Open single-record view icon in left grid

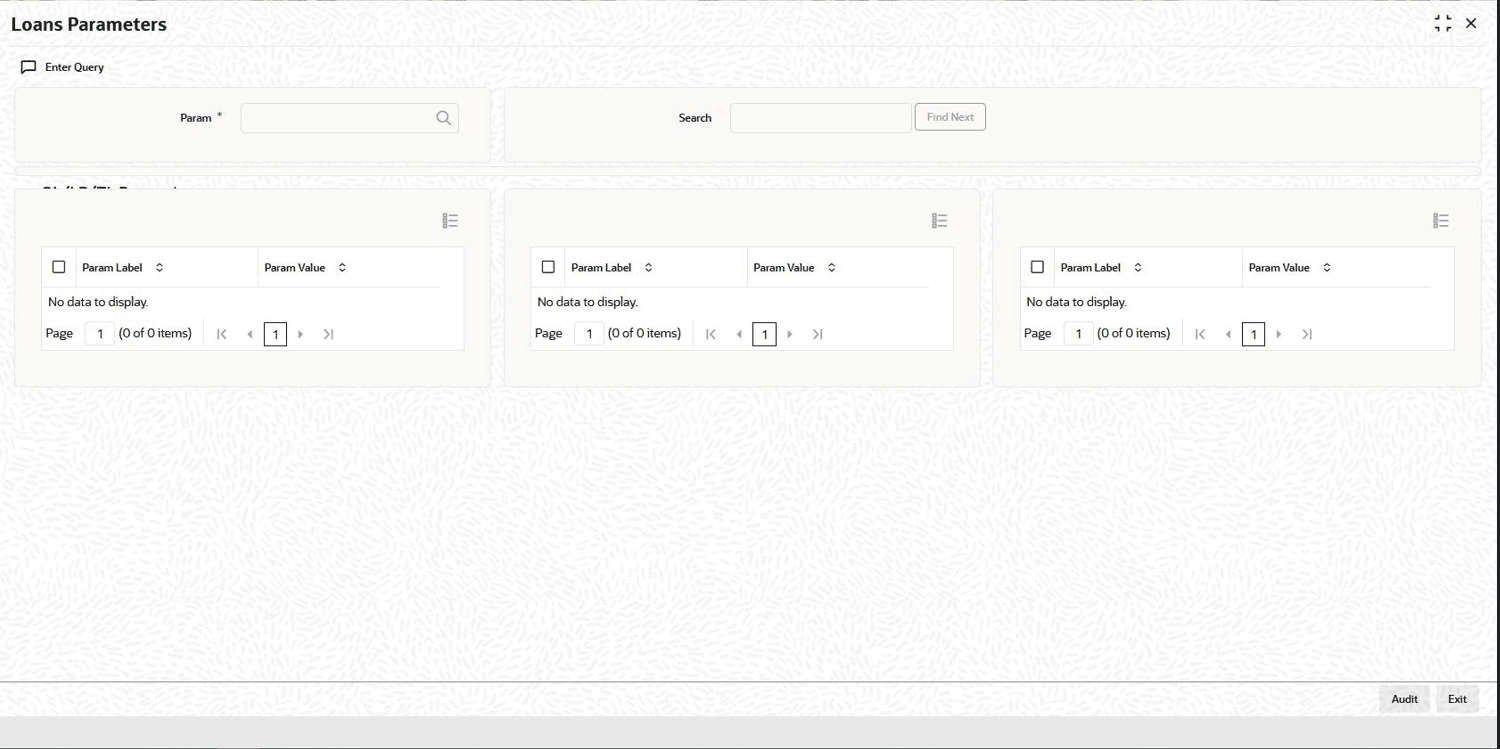pos(450,221)
